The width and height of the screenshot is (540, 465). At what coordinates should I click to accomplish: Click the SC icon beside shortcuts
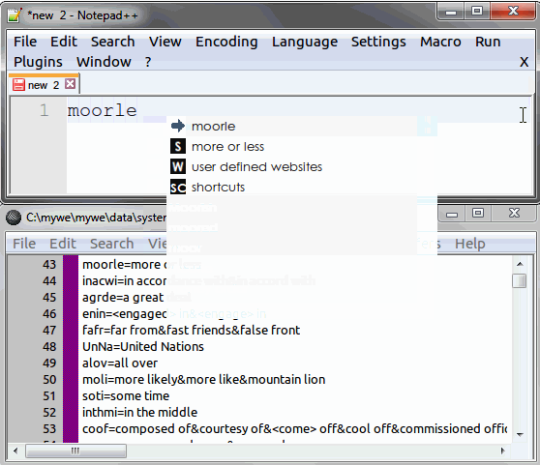178,187
